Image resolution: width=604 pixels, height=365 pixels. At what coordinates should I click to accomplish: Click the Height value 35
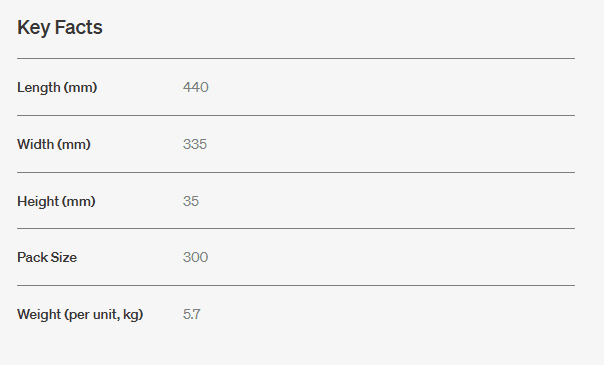(x=191, y=201)
